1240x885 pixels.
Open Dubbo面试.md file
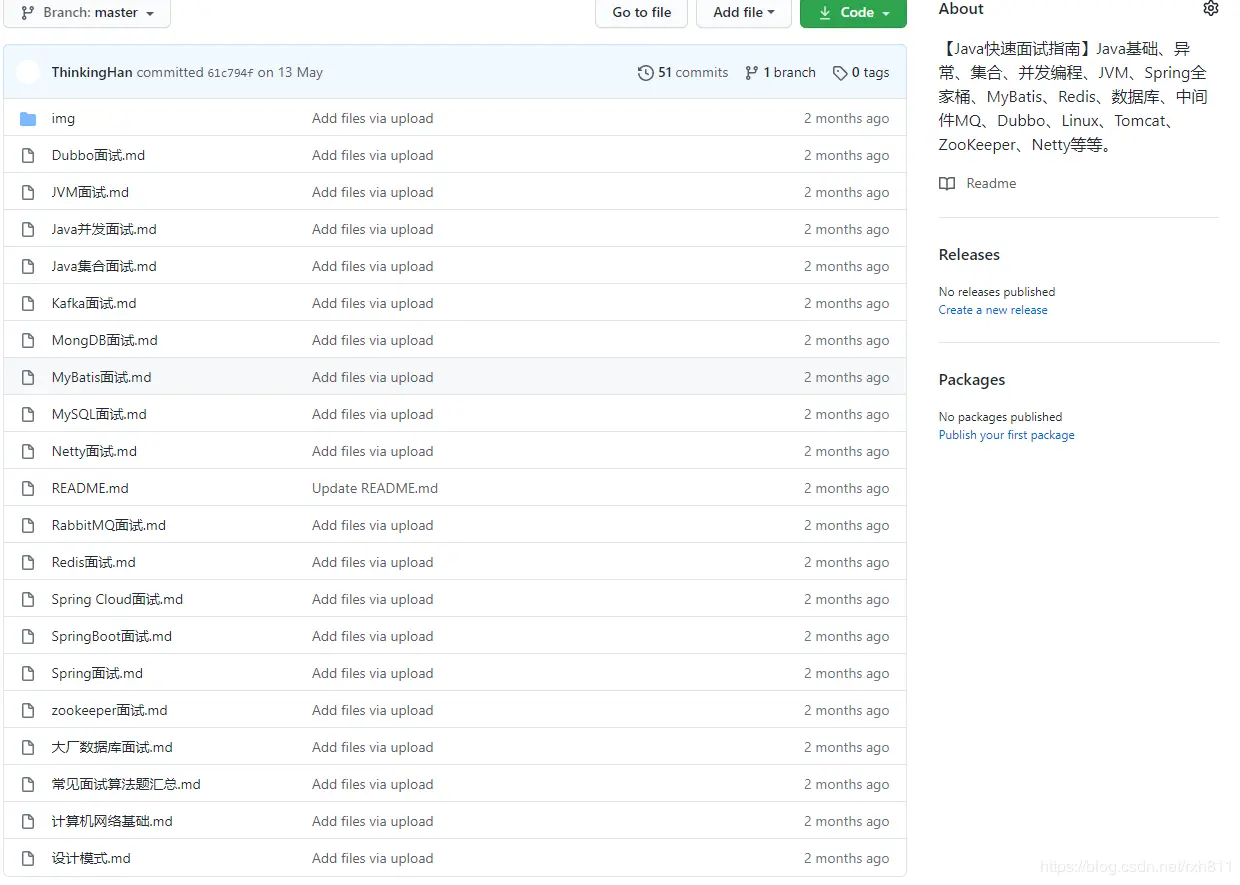point(98,155)
